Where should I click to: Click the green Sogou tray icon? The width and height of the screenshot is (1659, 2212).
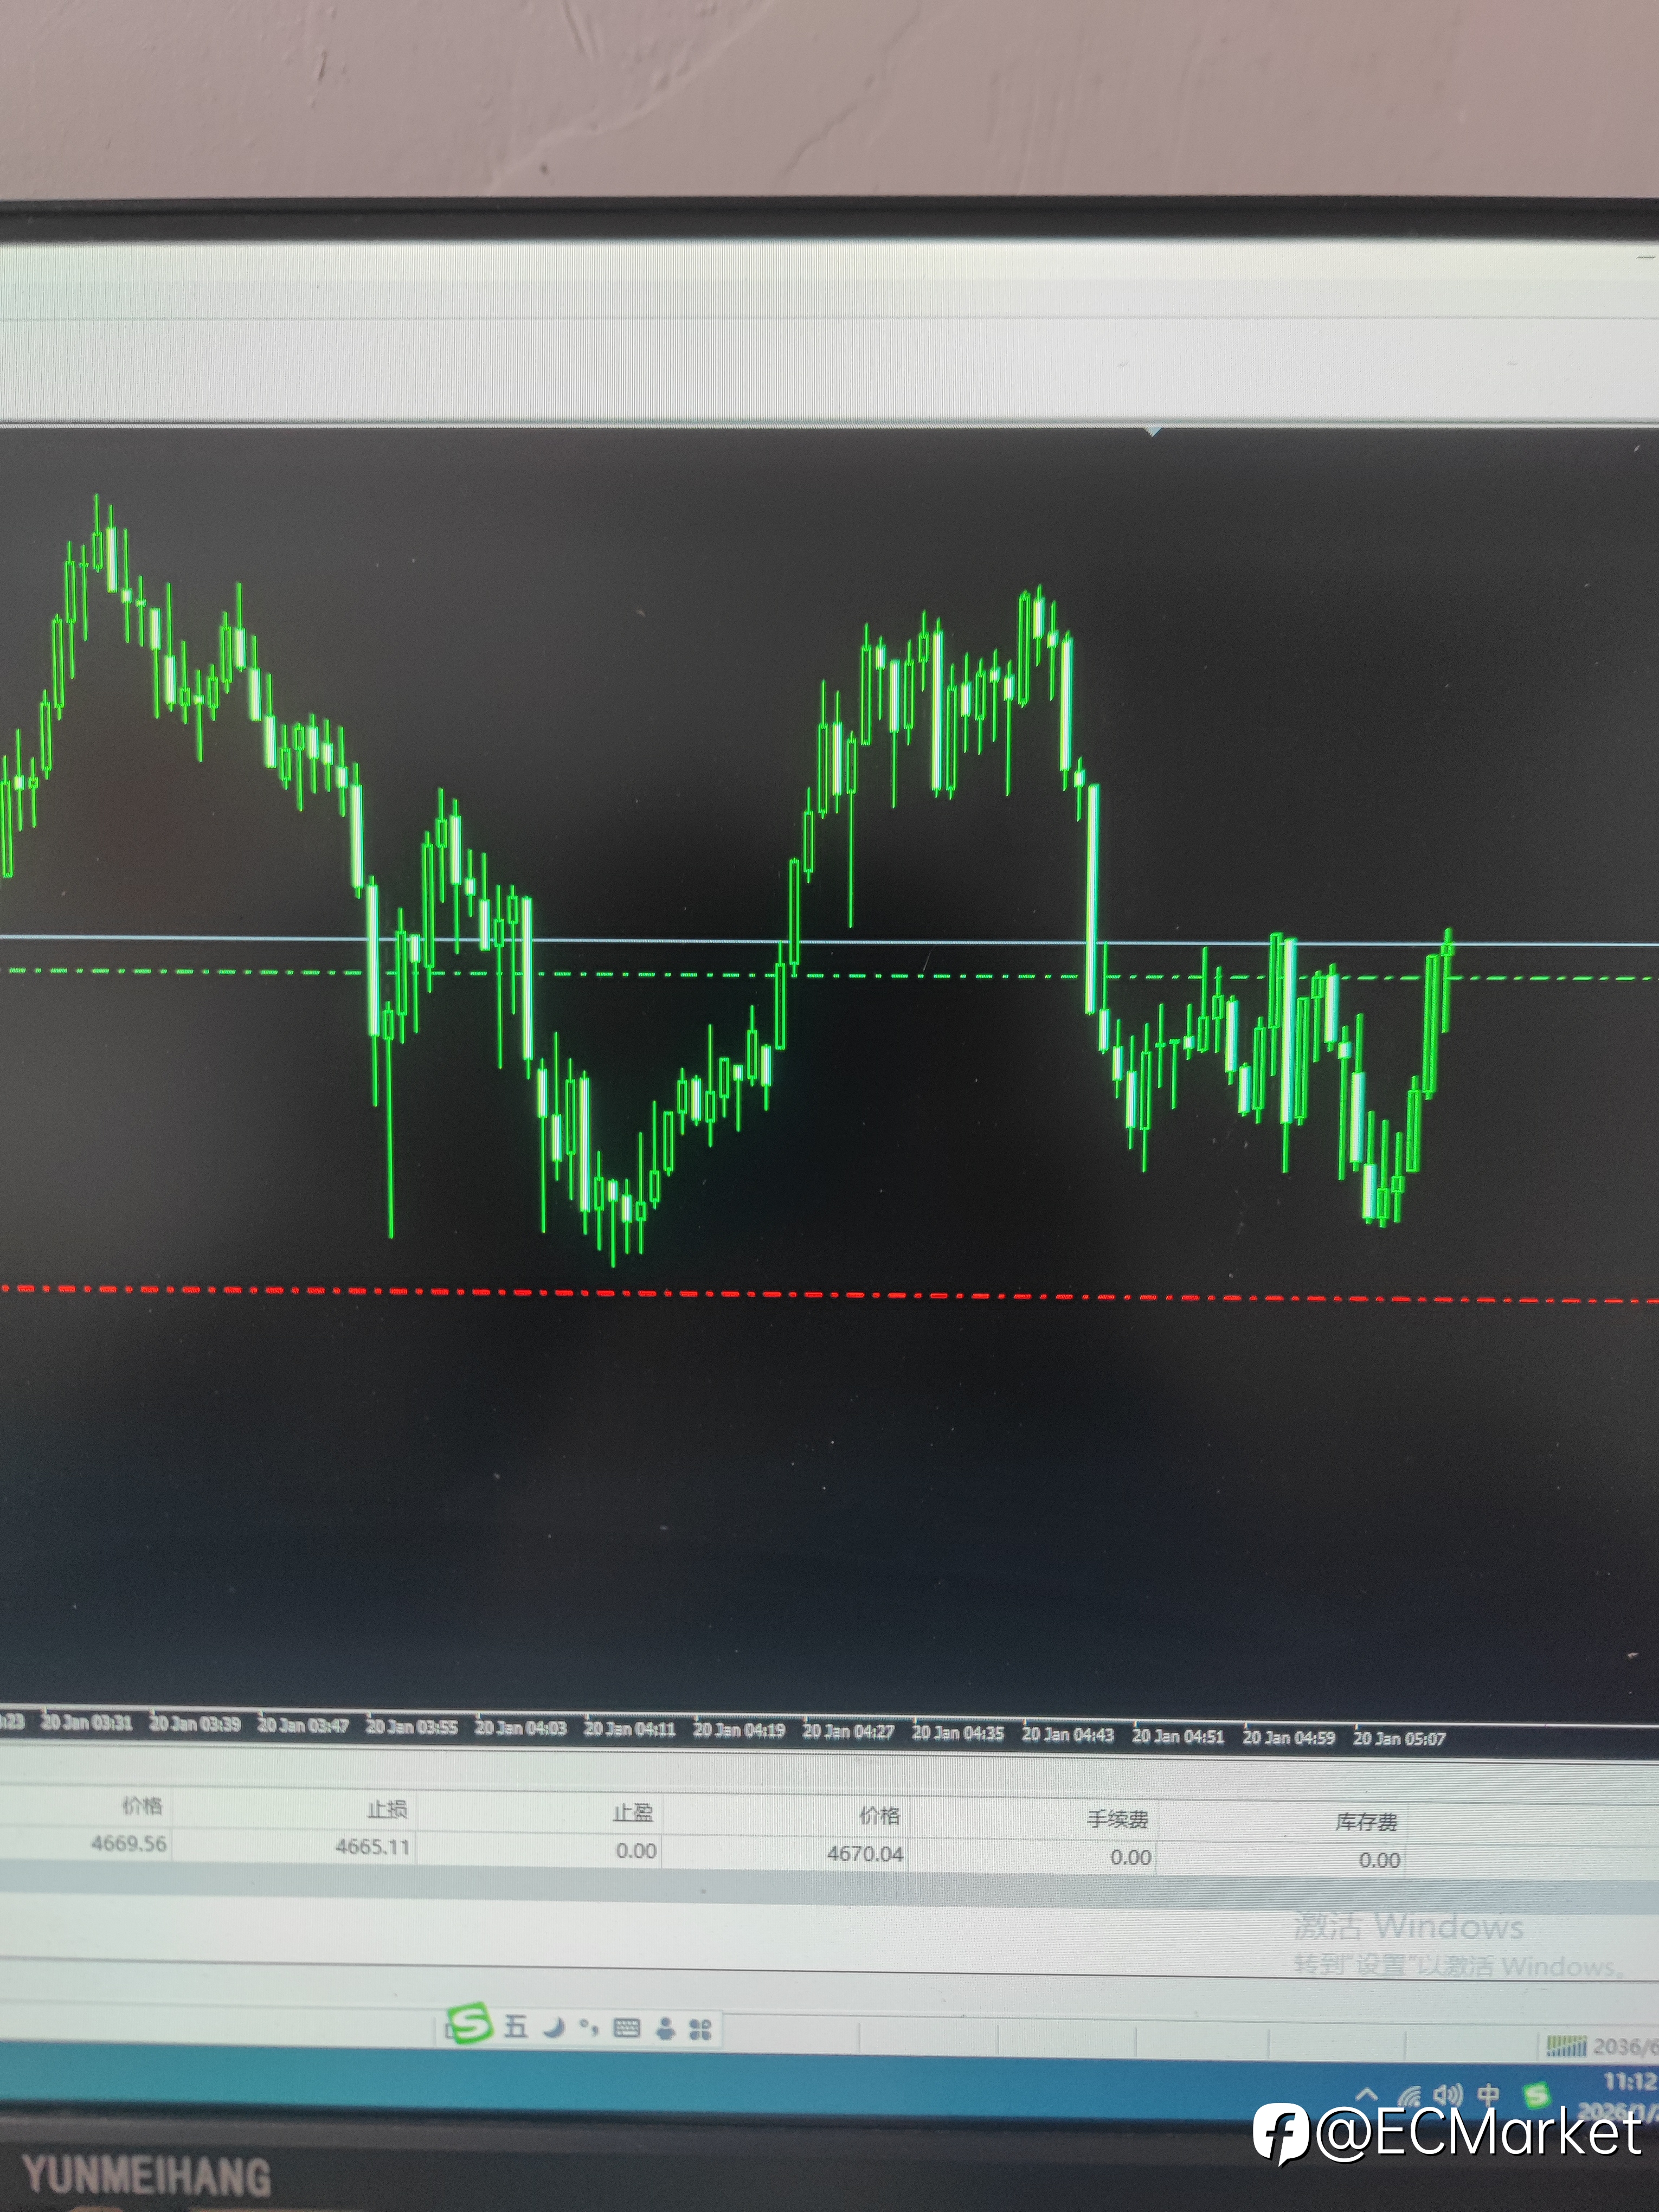tap(1536, 2094)
